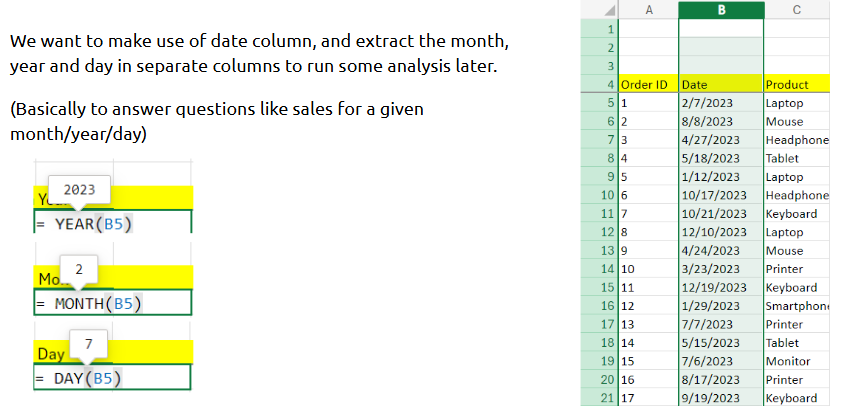Click the MONTH(B5) formula cell
852x406 pixels.
tap(112, 303)
